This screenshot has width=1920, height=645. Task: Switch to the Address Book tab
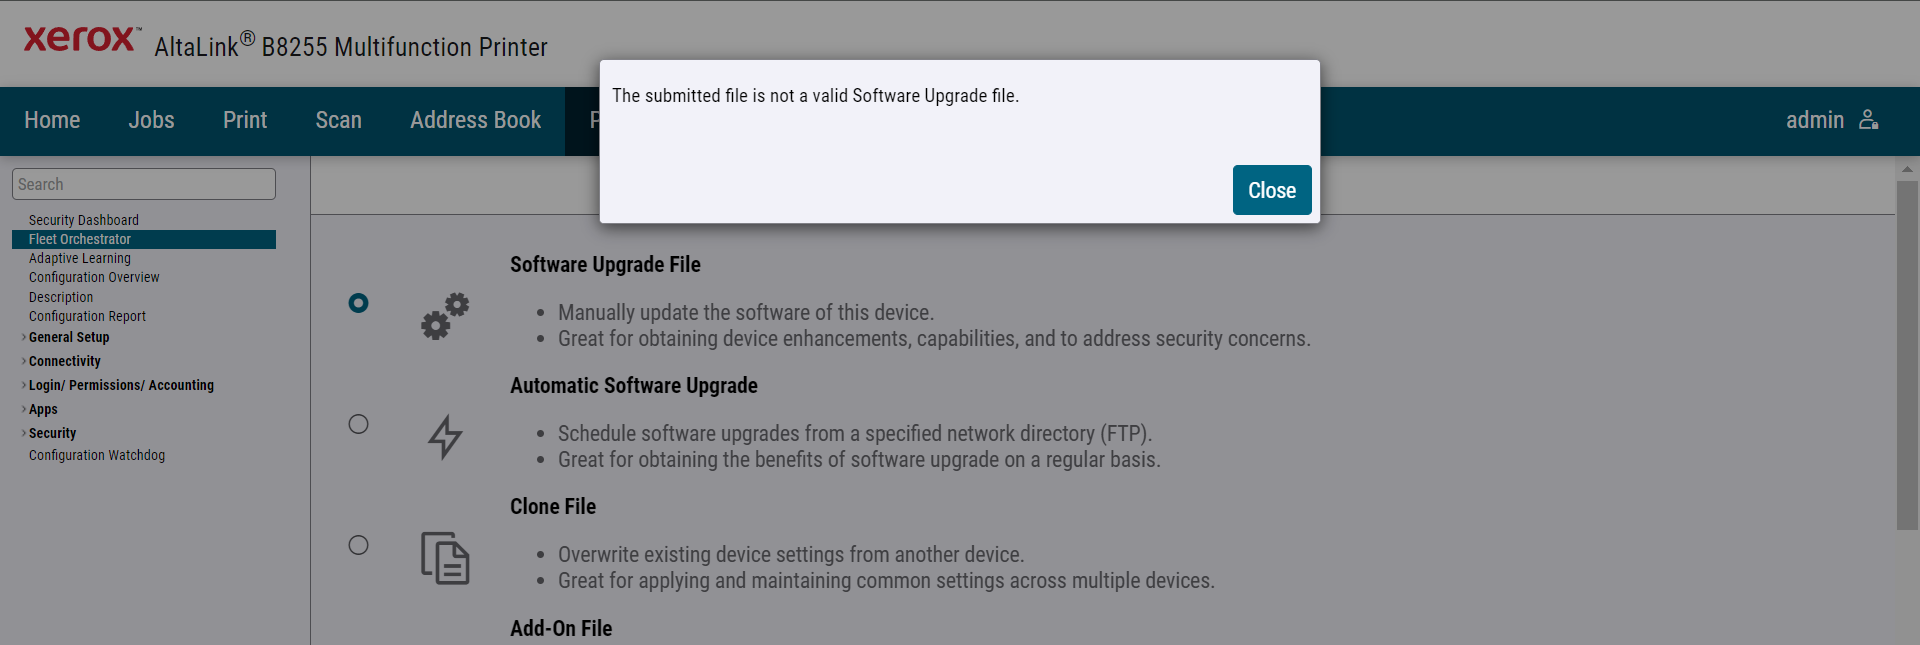[475, 120]
